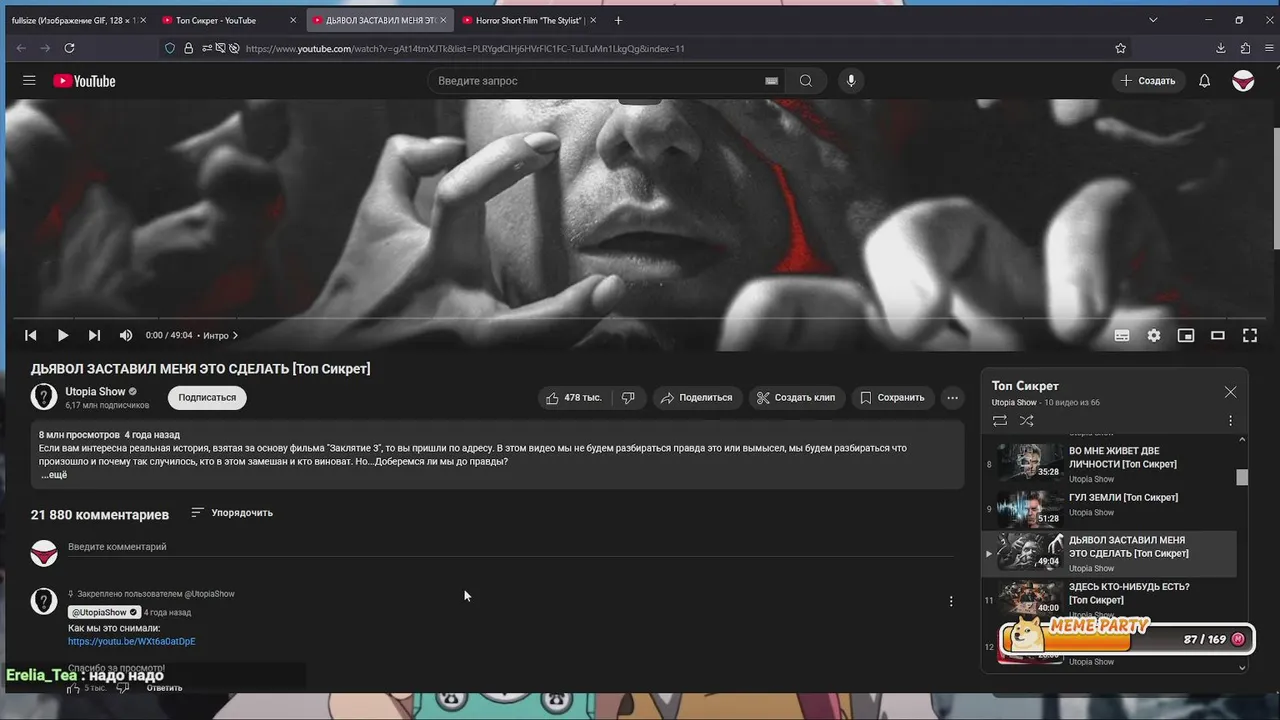
Task: Switch to Топ Сикрет - YouTube tab
Action: point(229,20)
